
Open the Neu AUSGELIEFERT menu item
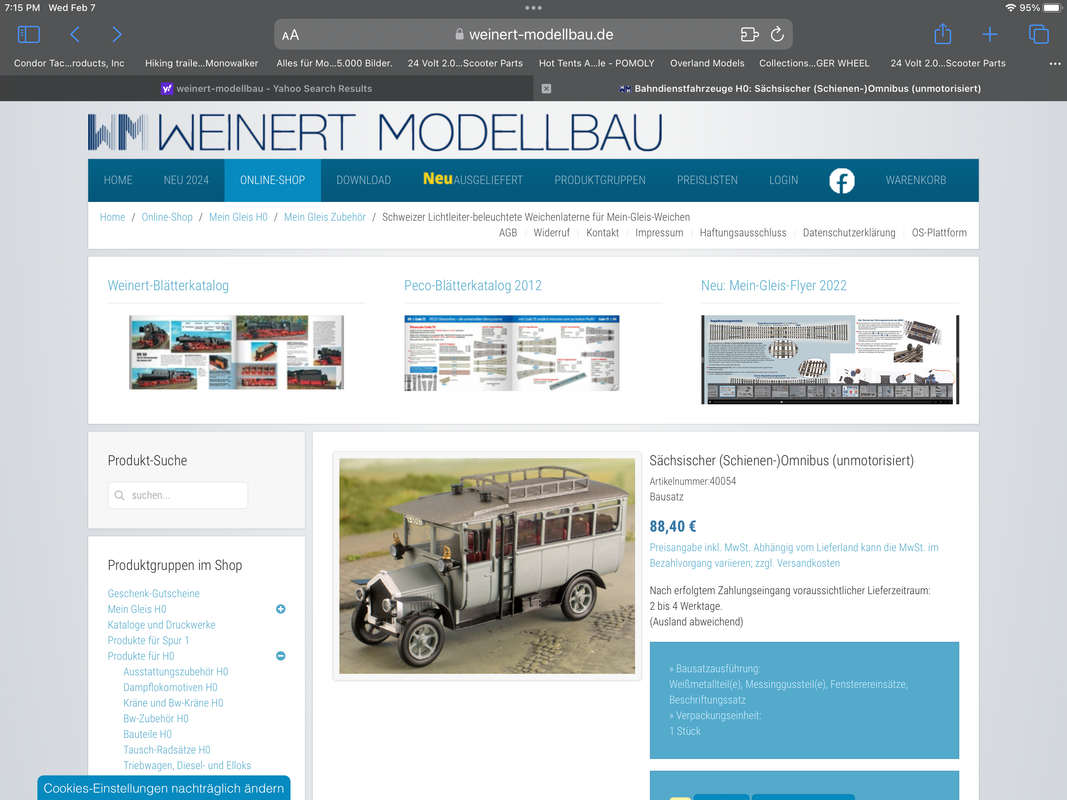[473, 180]
